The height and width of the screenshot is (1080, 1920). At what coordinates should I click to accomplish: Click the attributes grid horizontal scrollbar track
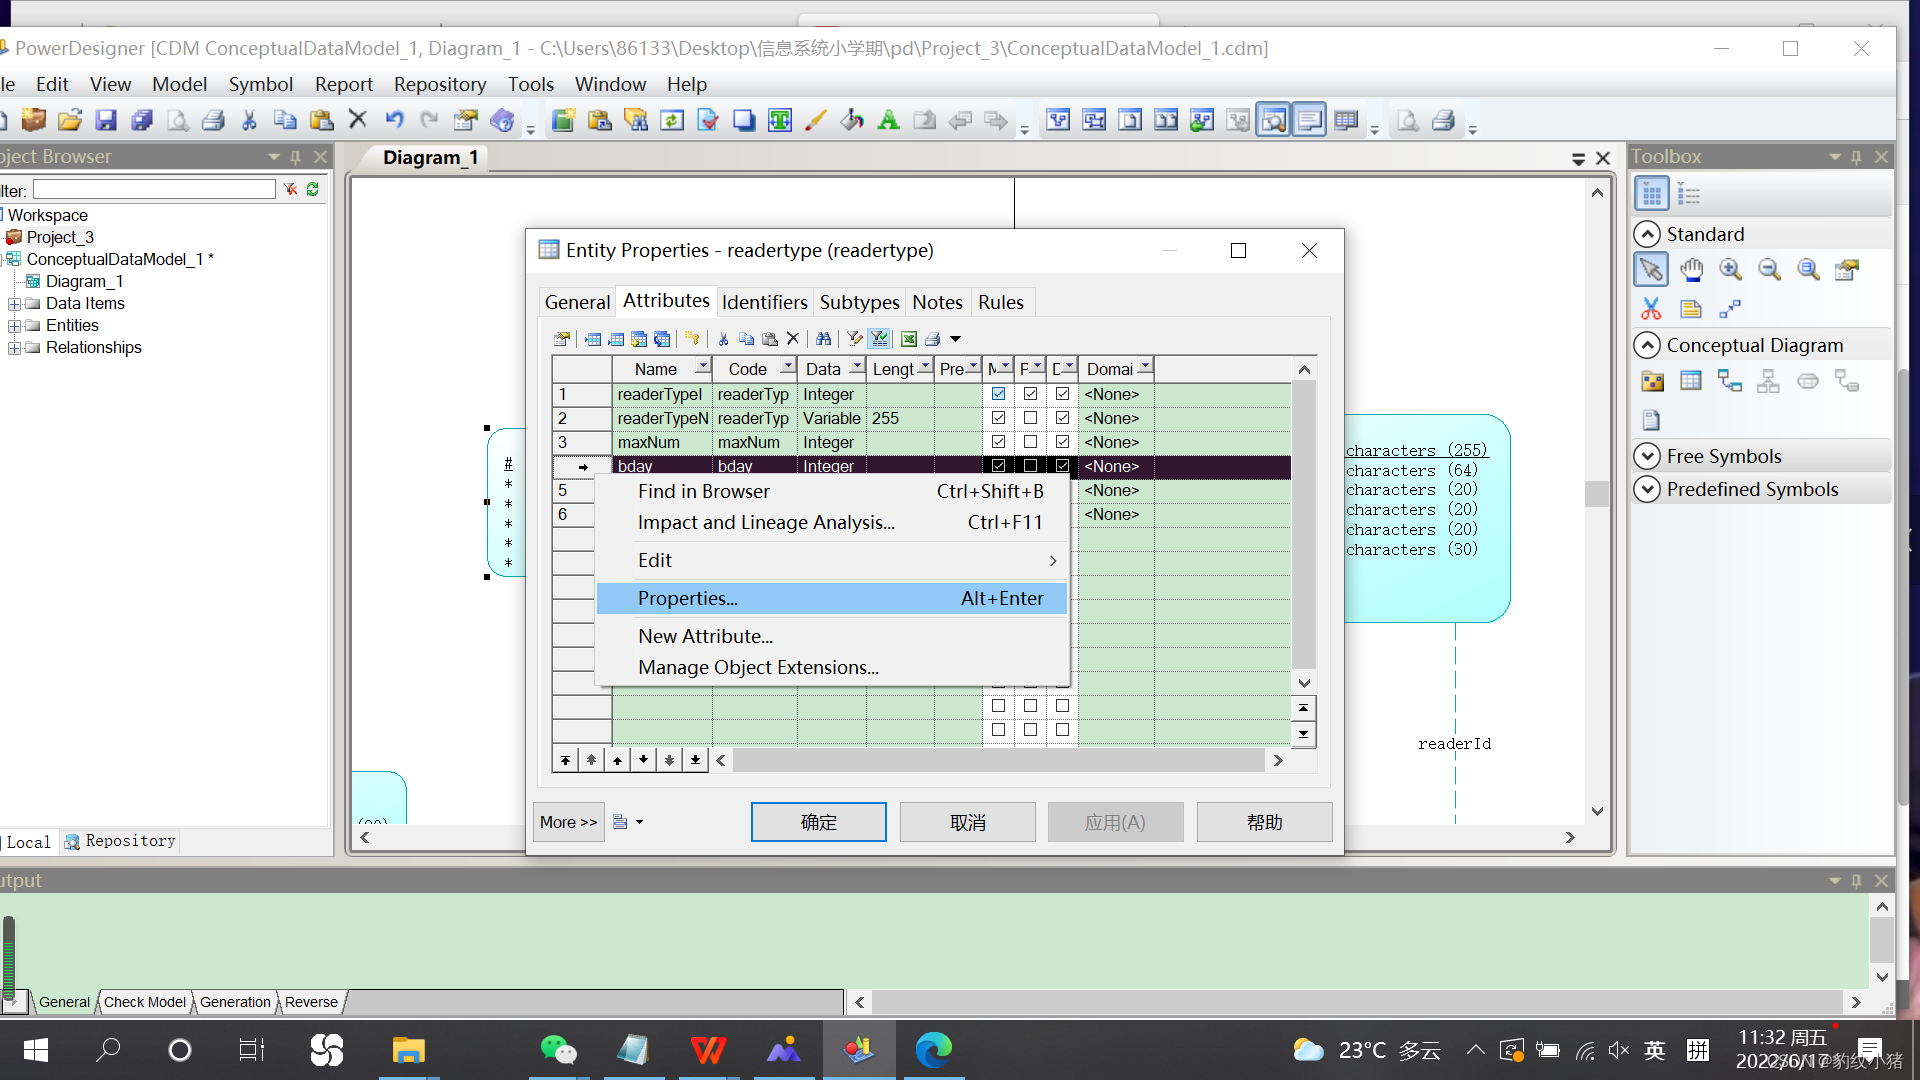(x=998, y=760)
